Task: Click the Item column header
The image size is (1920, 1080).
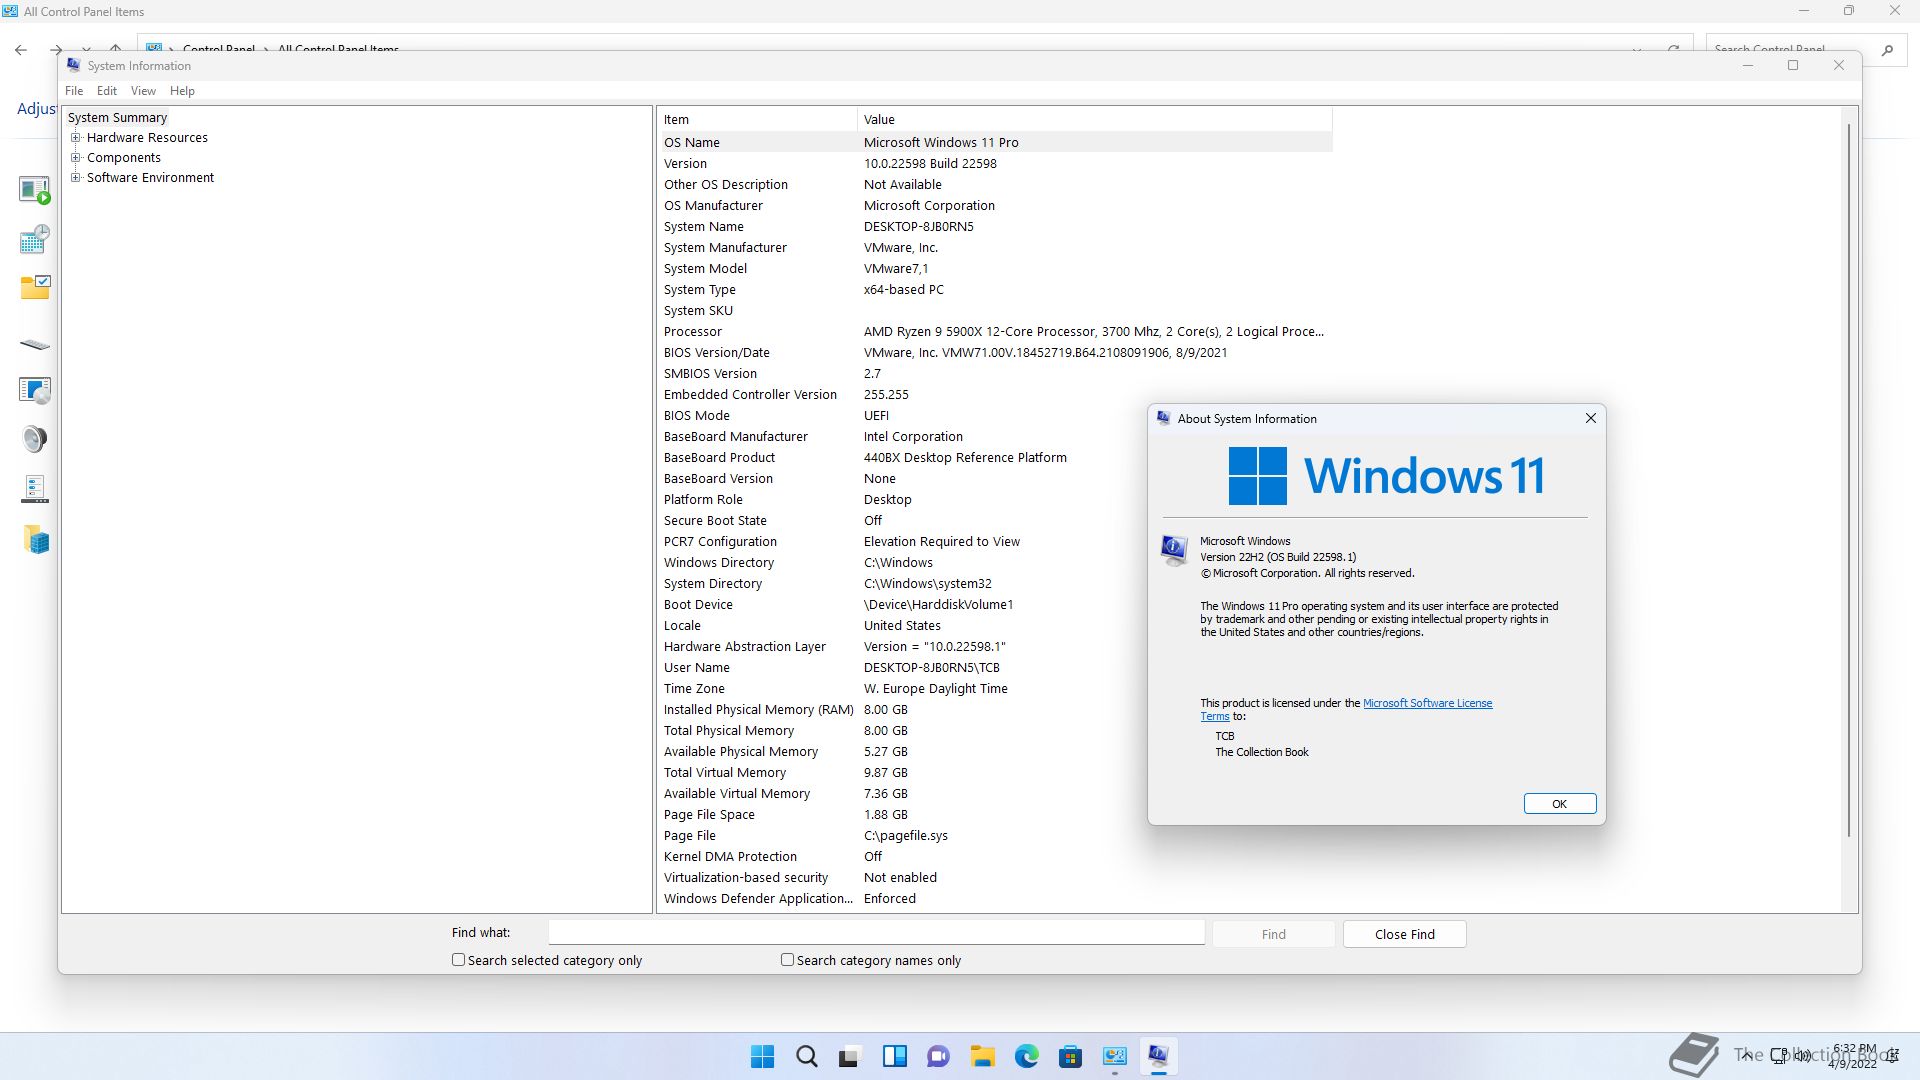Action: [x=758, y=119]
